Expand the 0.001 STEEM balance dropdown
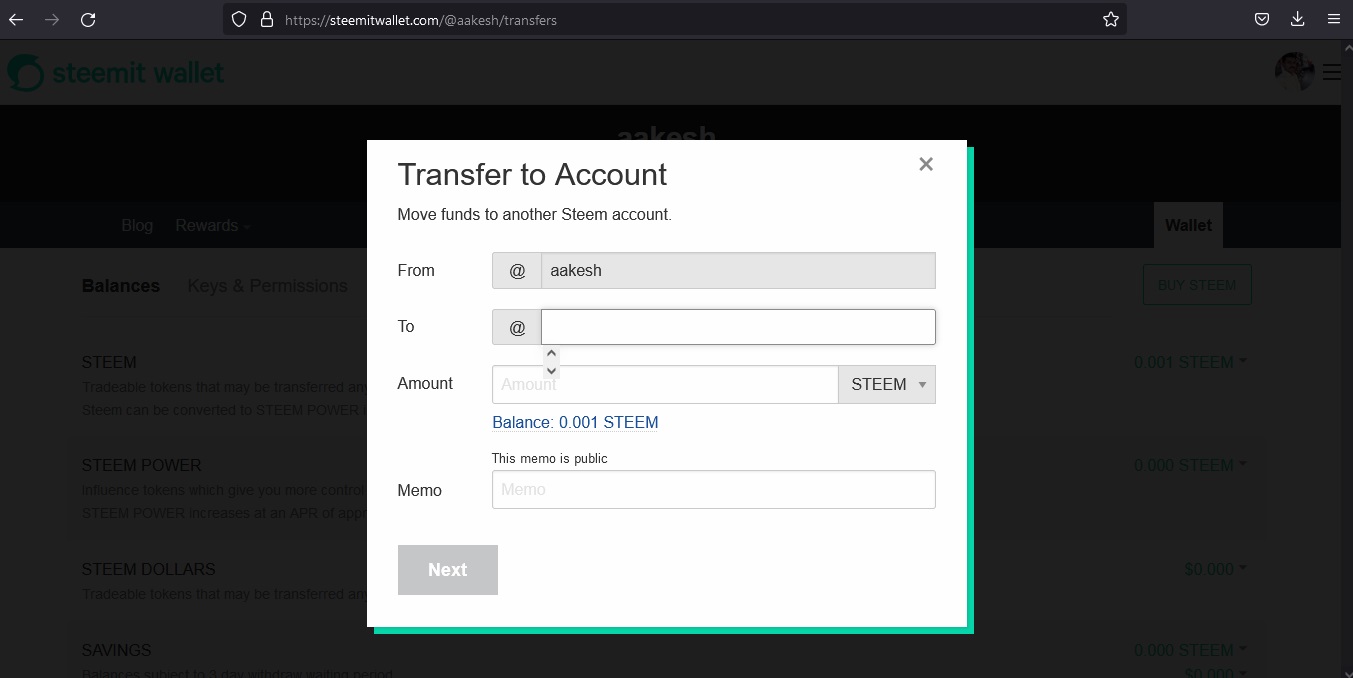This screenshot has height=678, width=1353. [1190, 362]
